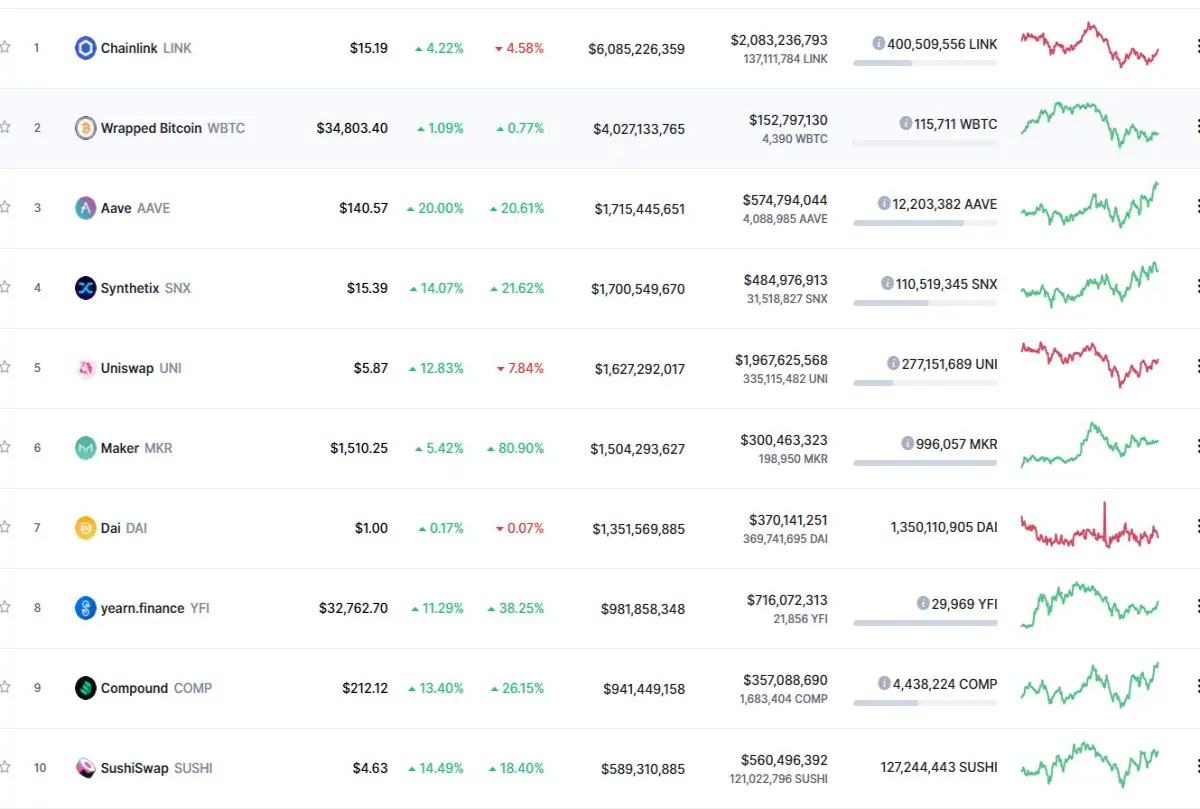Click the Maker coin logo
The width and height of the screenshot is (1200, 809).
click(85, 448)
